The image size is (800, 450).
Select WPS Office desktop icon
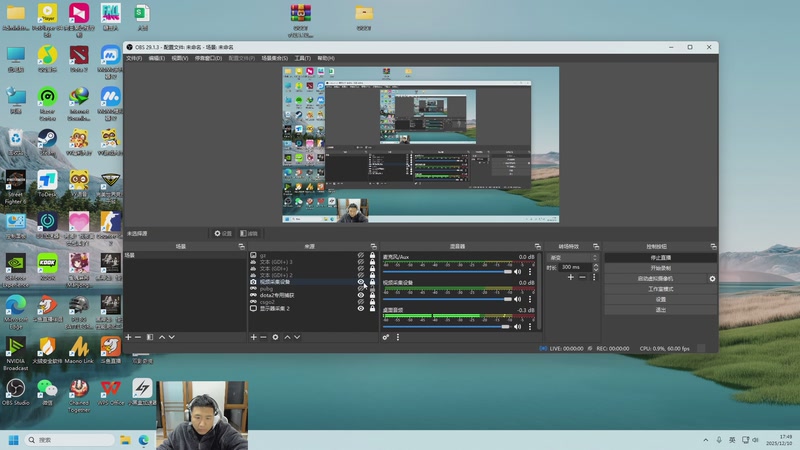tap(111, 392)
